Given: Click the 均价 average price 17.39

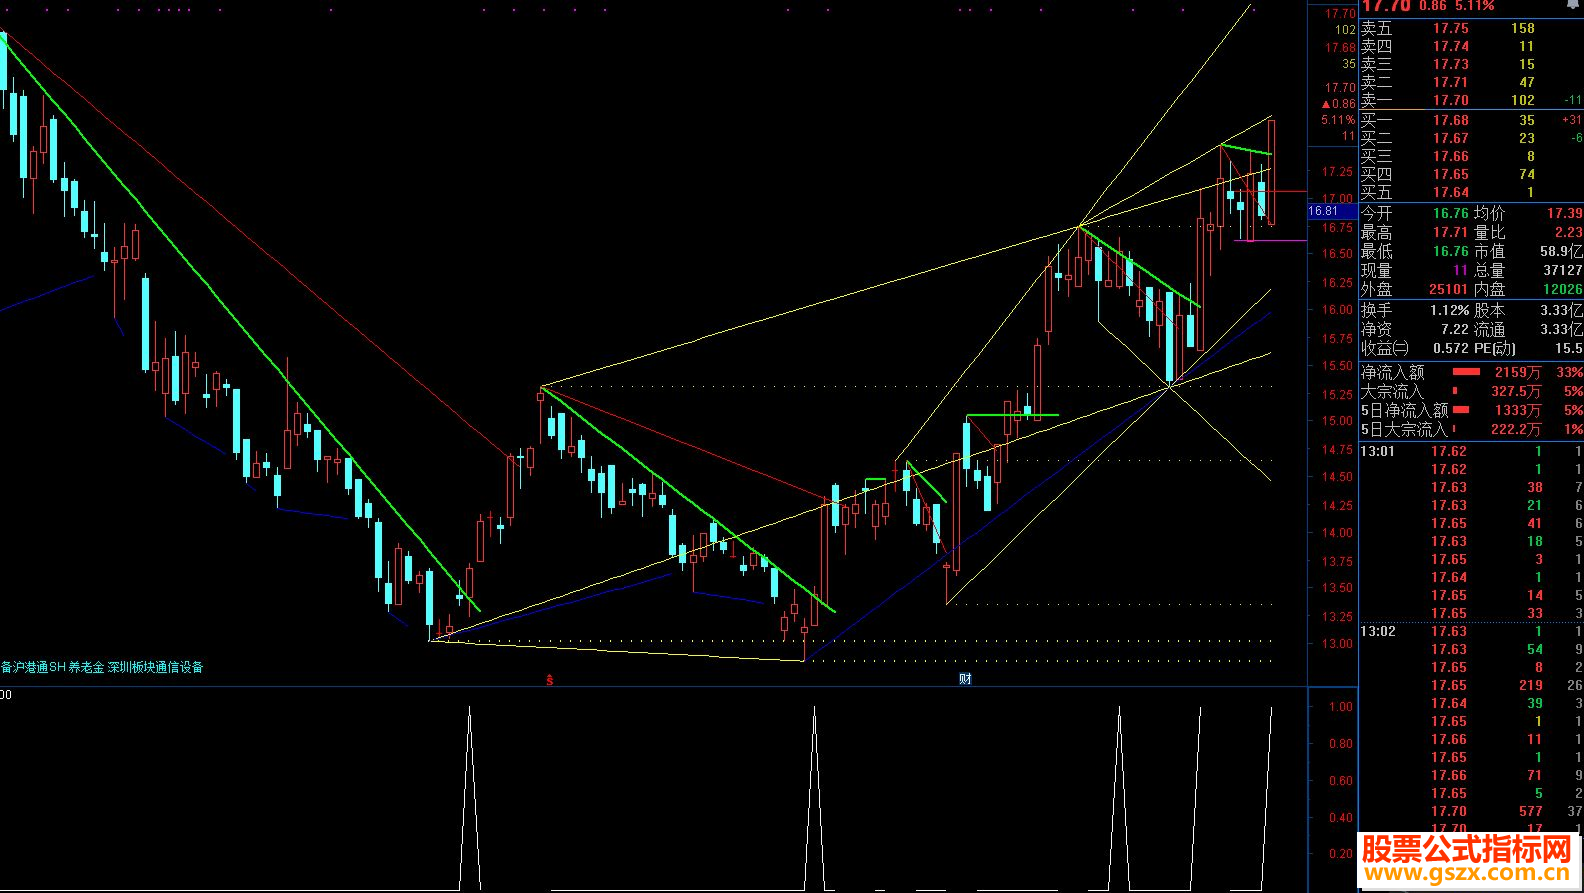Looking at the screenshot, I should (1565, 213).
